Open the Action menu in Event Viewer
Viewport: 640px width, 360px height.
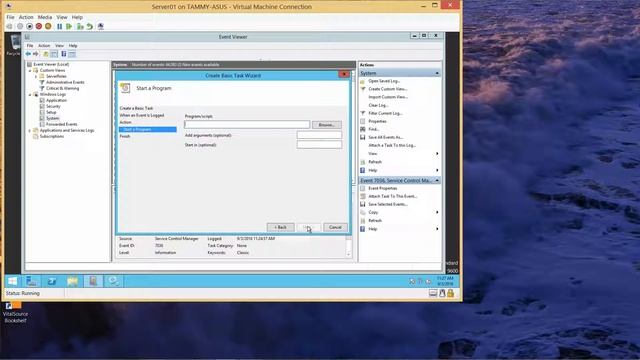[44, 46]
